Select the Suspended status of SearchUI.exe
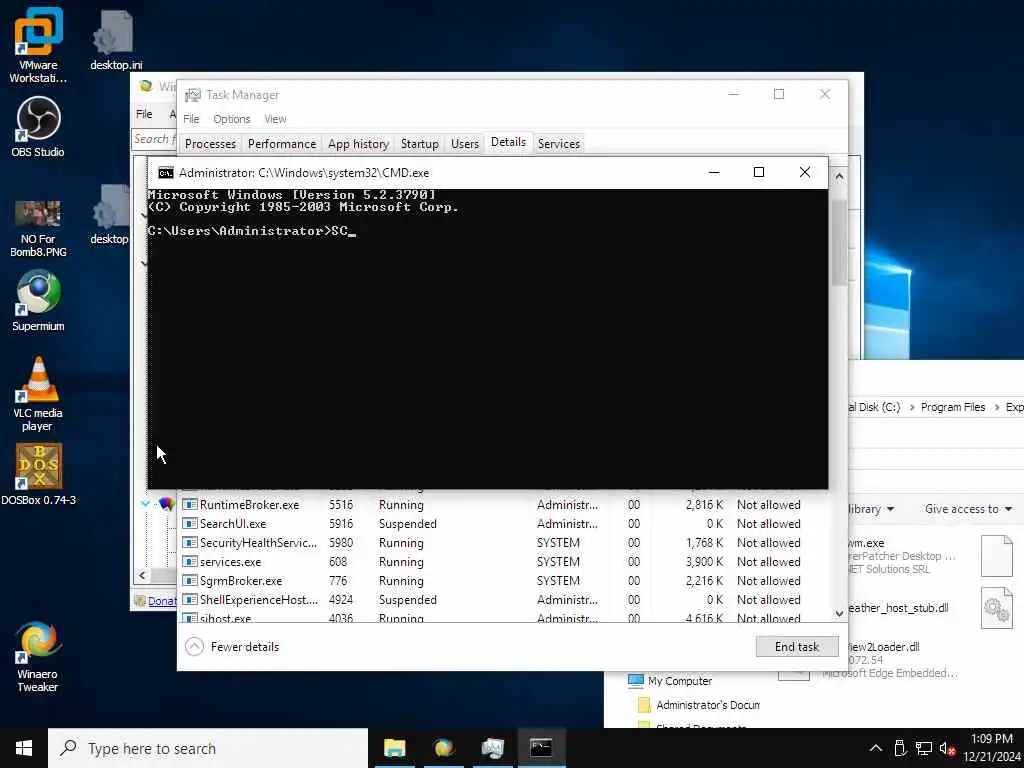This screenshot has width=1024, height=768. coord(408,524)
